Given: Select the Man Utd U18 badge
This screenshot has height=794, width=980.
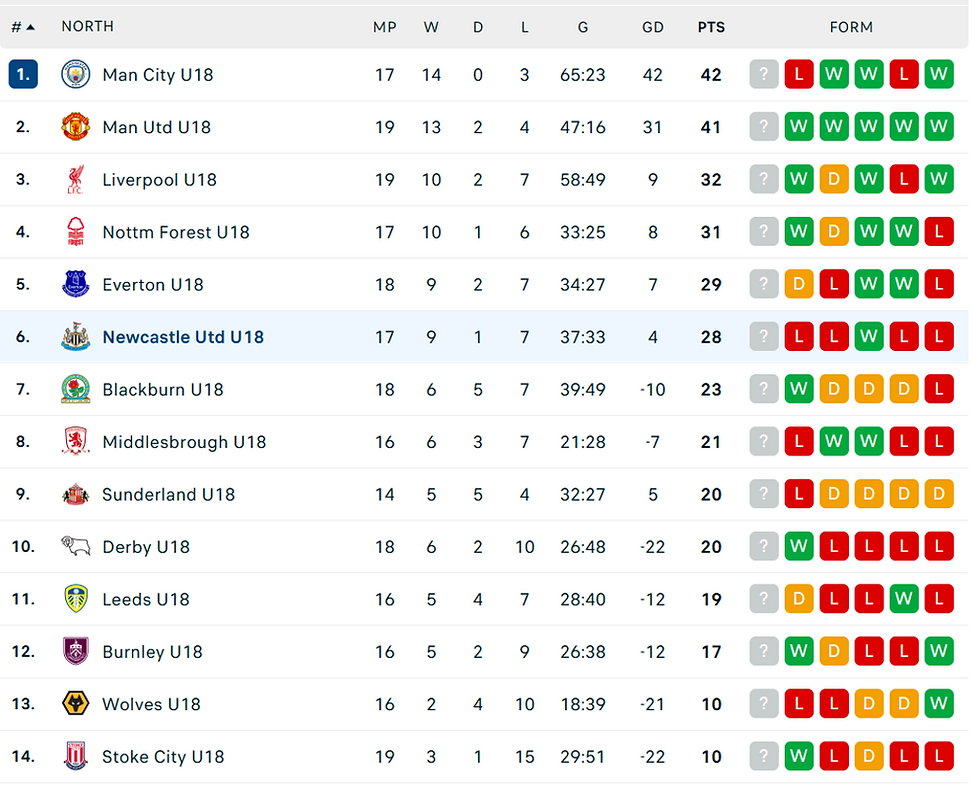Looking at the screenshot, I should 77,127.
